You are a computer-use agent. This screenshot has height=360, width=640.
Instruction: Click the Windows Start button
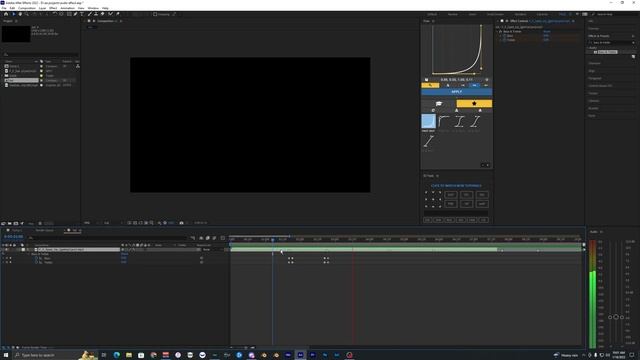coord(6,355)
